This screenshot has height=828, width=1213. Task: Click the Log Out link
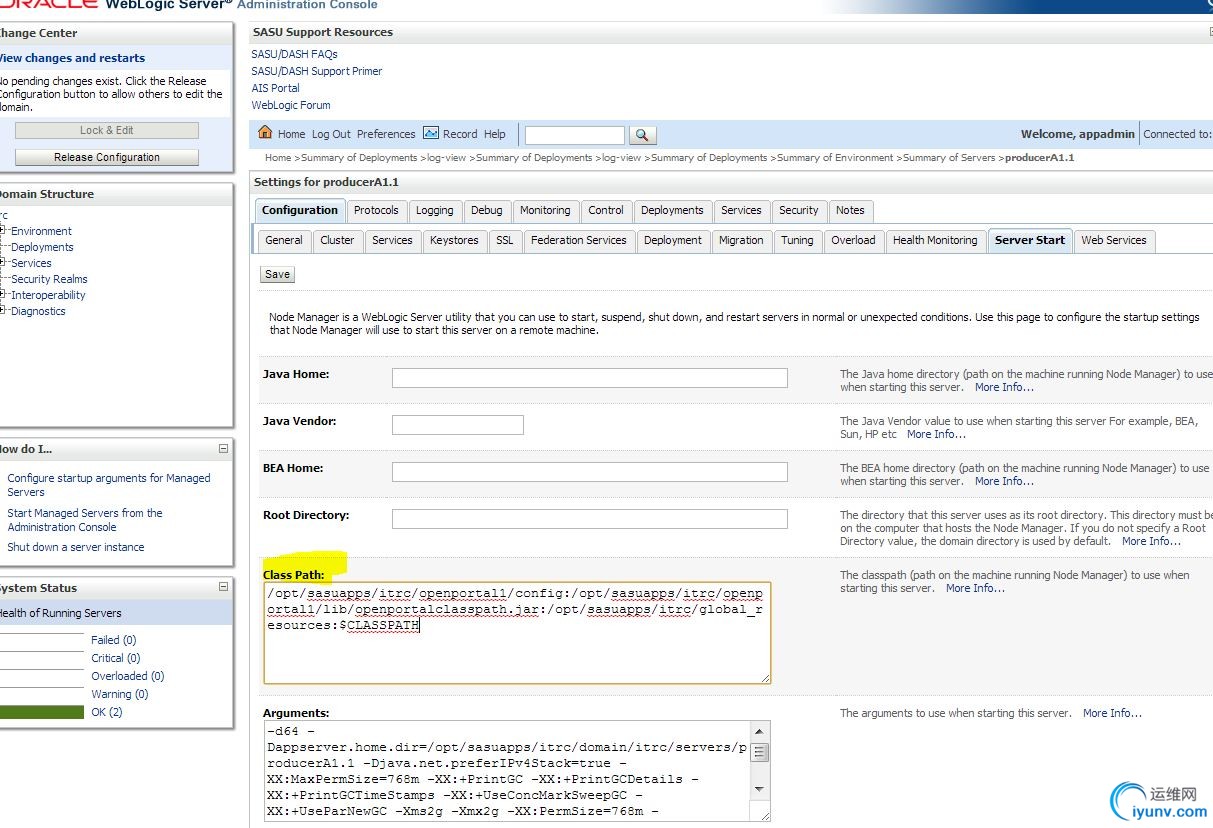[x=331, y=134]
